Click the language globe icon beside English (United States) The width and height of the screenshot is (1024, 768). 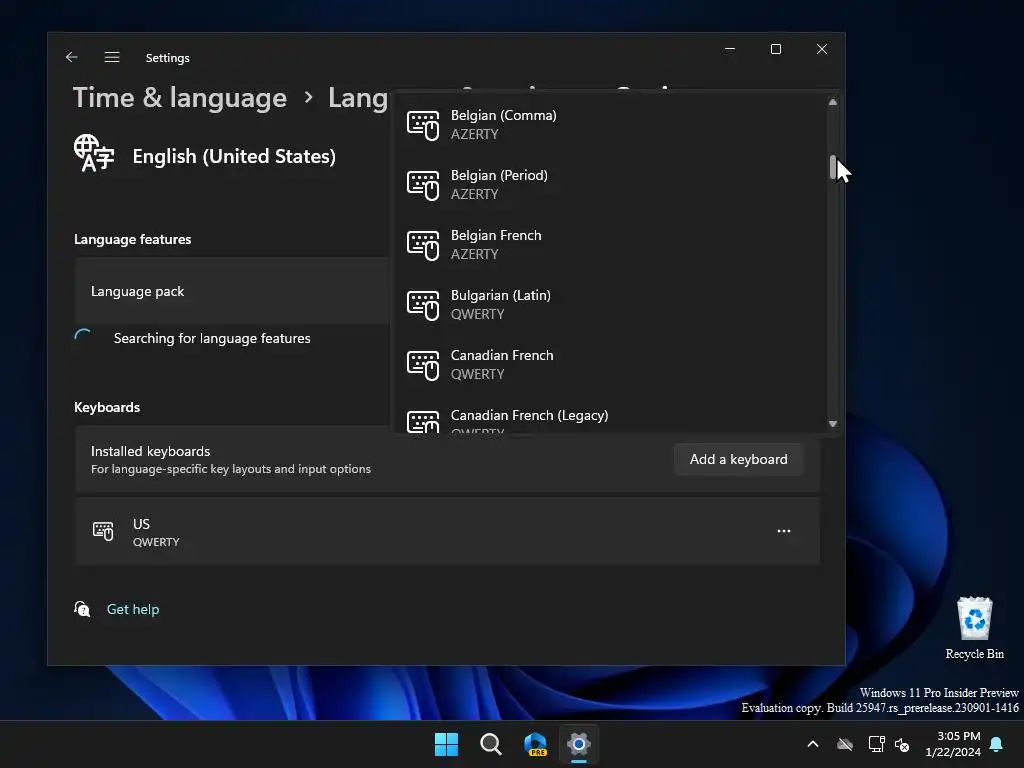coord(94,153)
